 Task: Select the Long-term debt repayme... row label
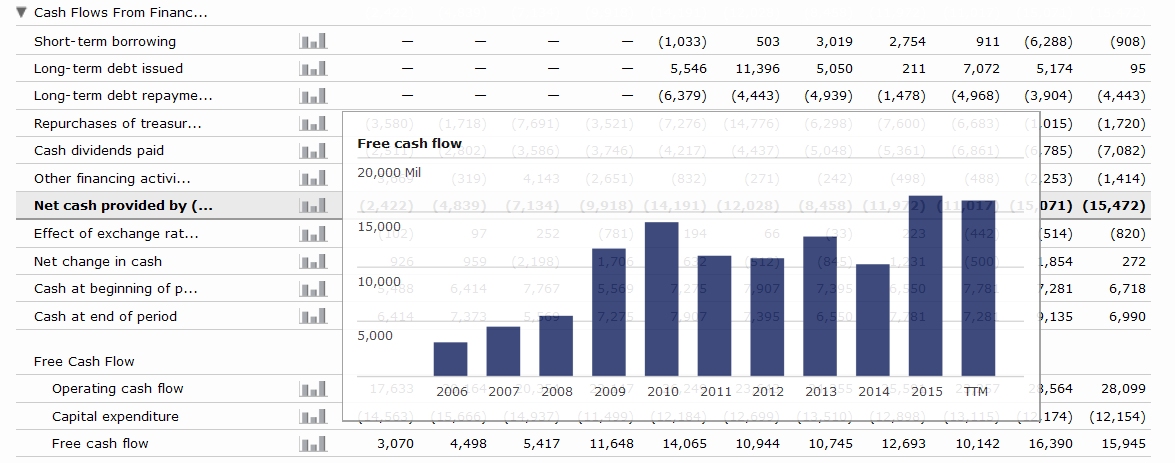click(x=123, y=96)
